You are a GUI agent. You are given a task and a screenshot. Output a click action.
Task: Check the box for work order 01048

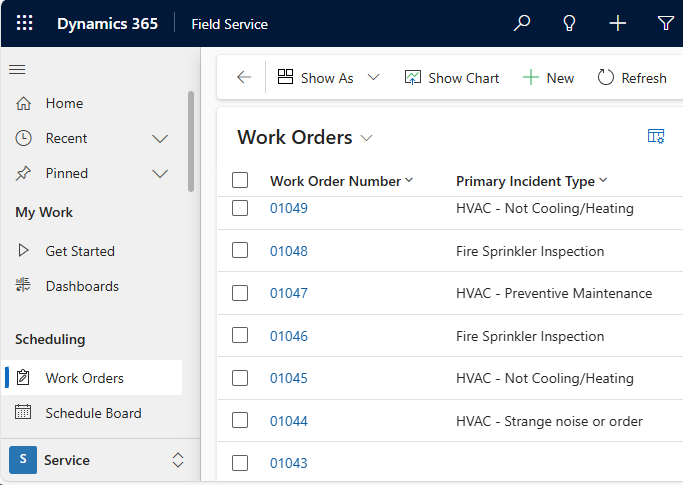click(240, 251)
